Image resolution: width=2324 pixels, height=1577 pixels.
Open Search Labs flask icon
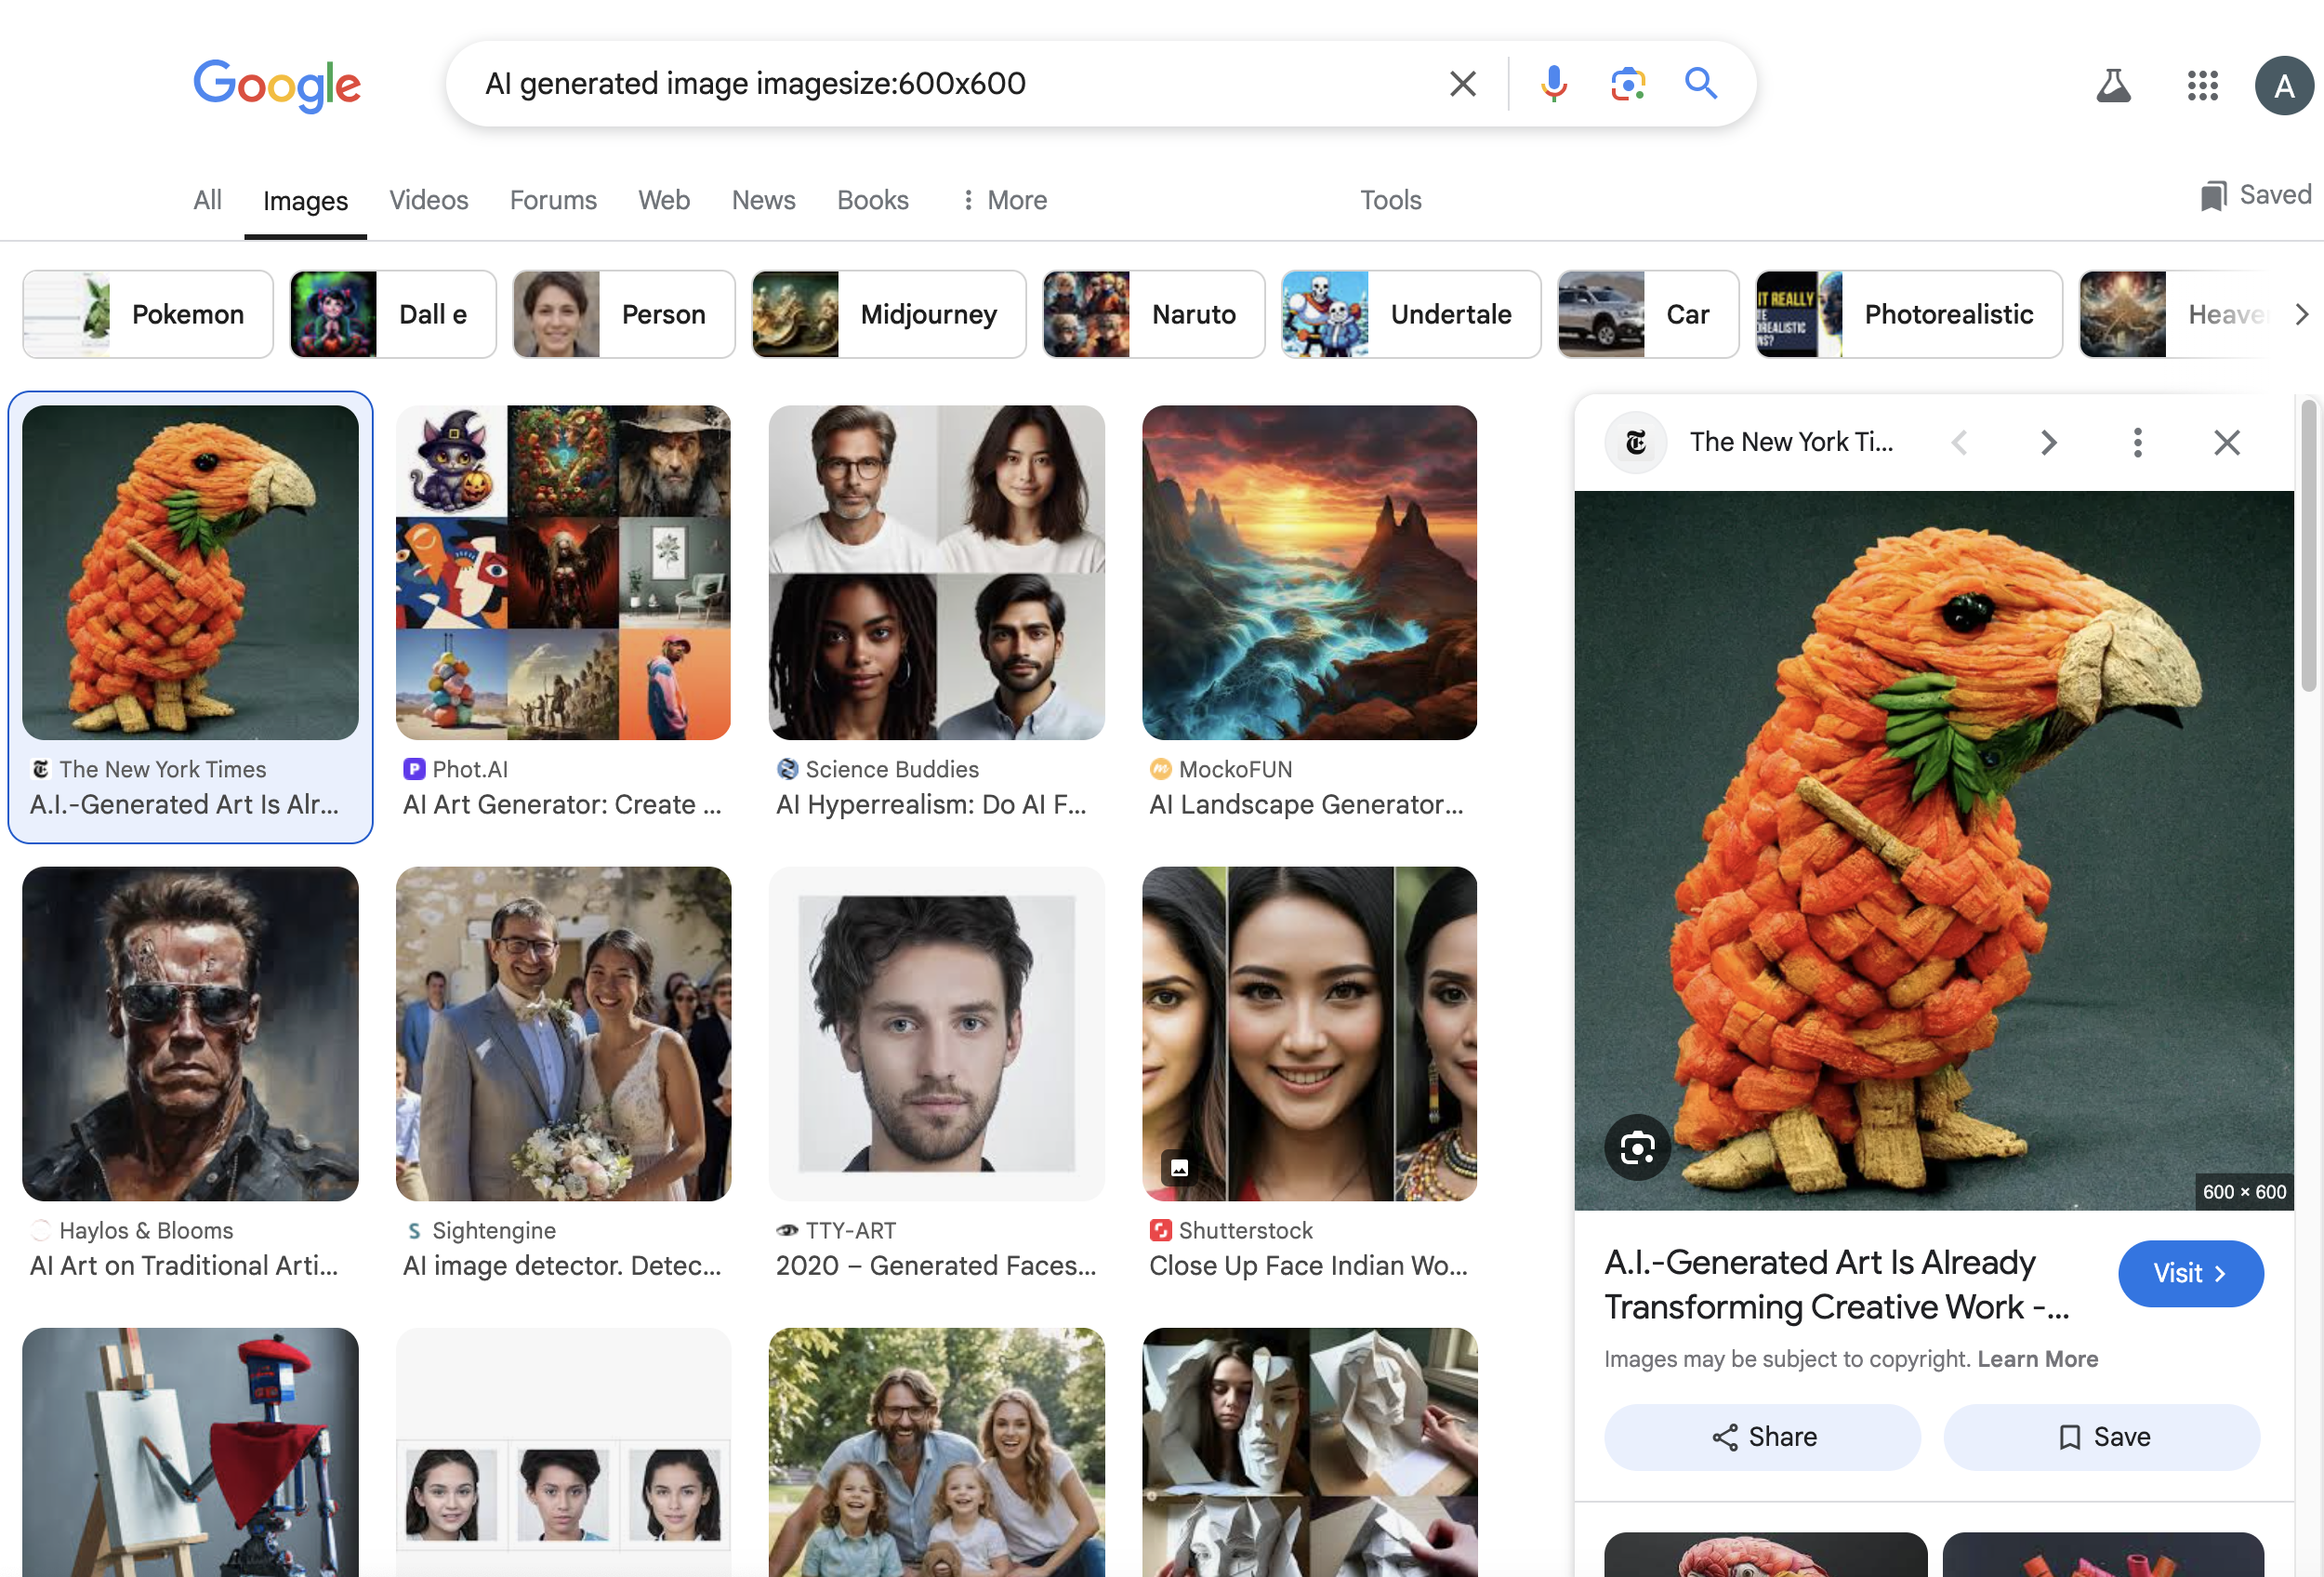pyautogui.click(x=2113, y=85)
